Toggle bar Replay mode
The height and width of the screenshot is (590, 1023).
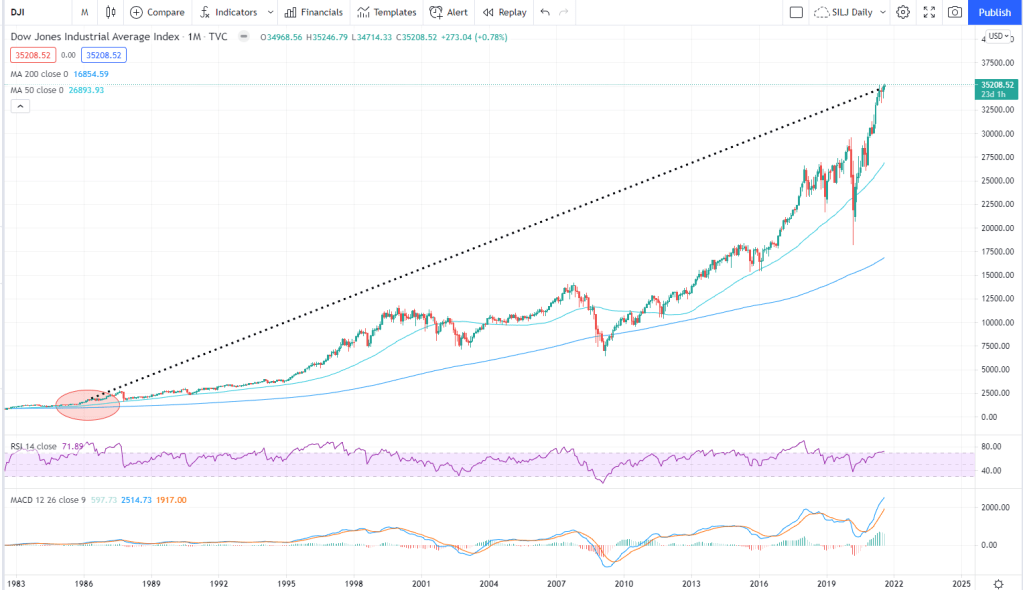pos(503,12)
